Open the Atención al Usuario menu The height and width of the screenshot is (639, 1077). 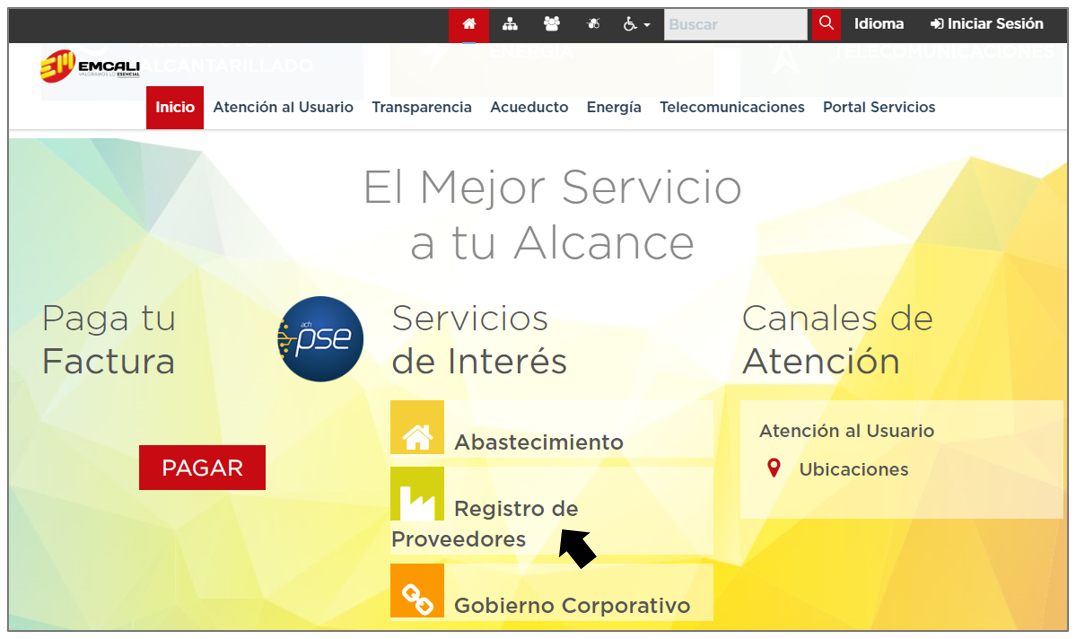click(283, 107)
